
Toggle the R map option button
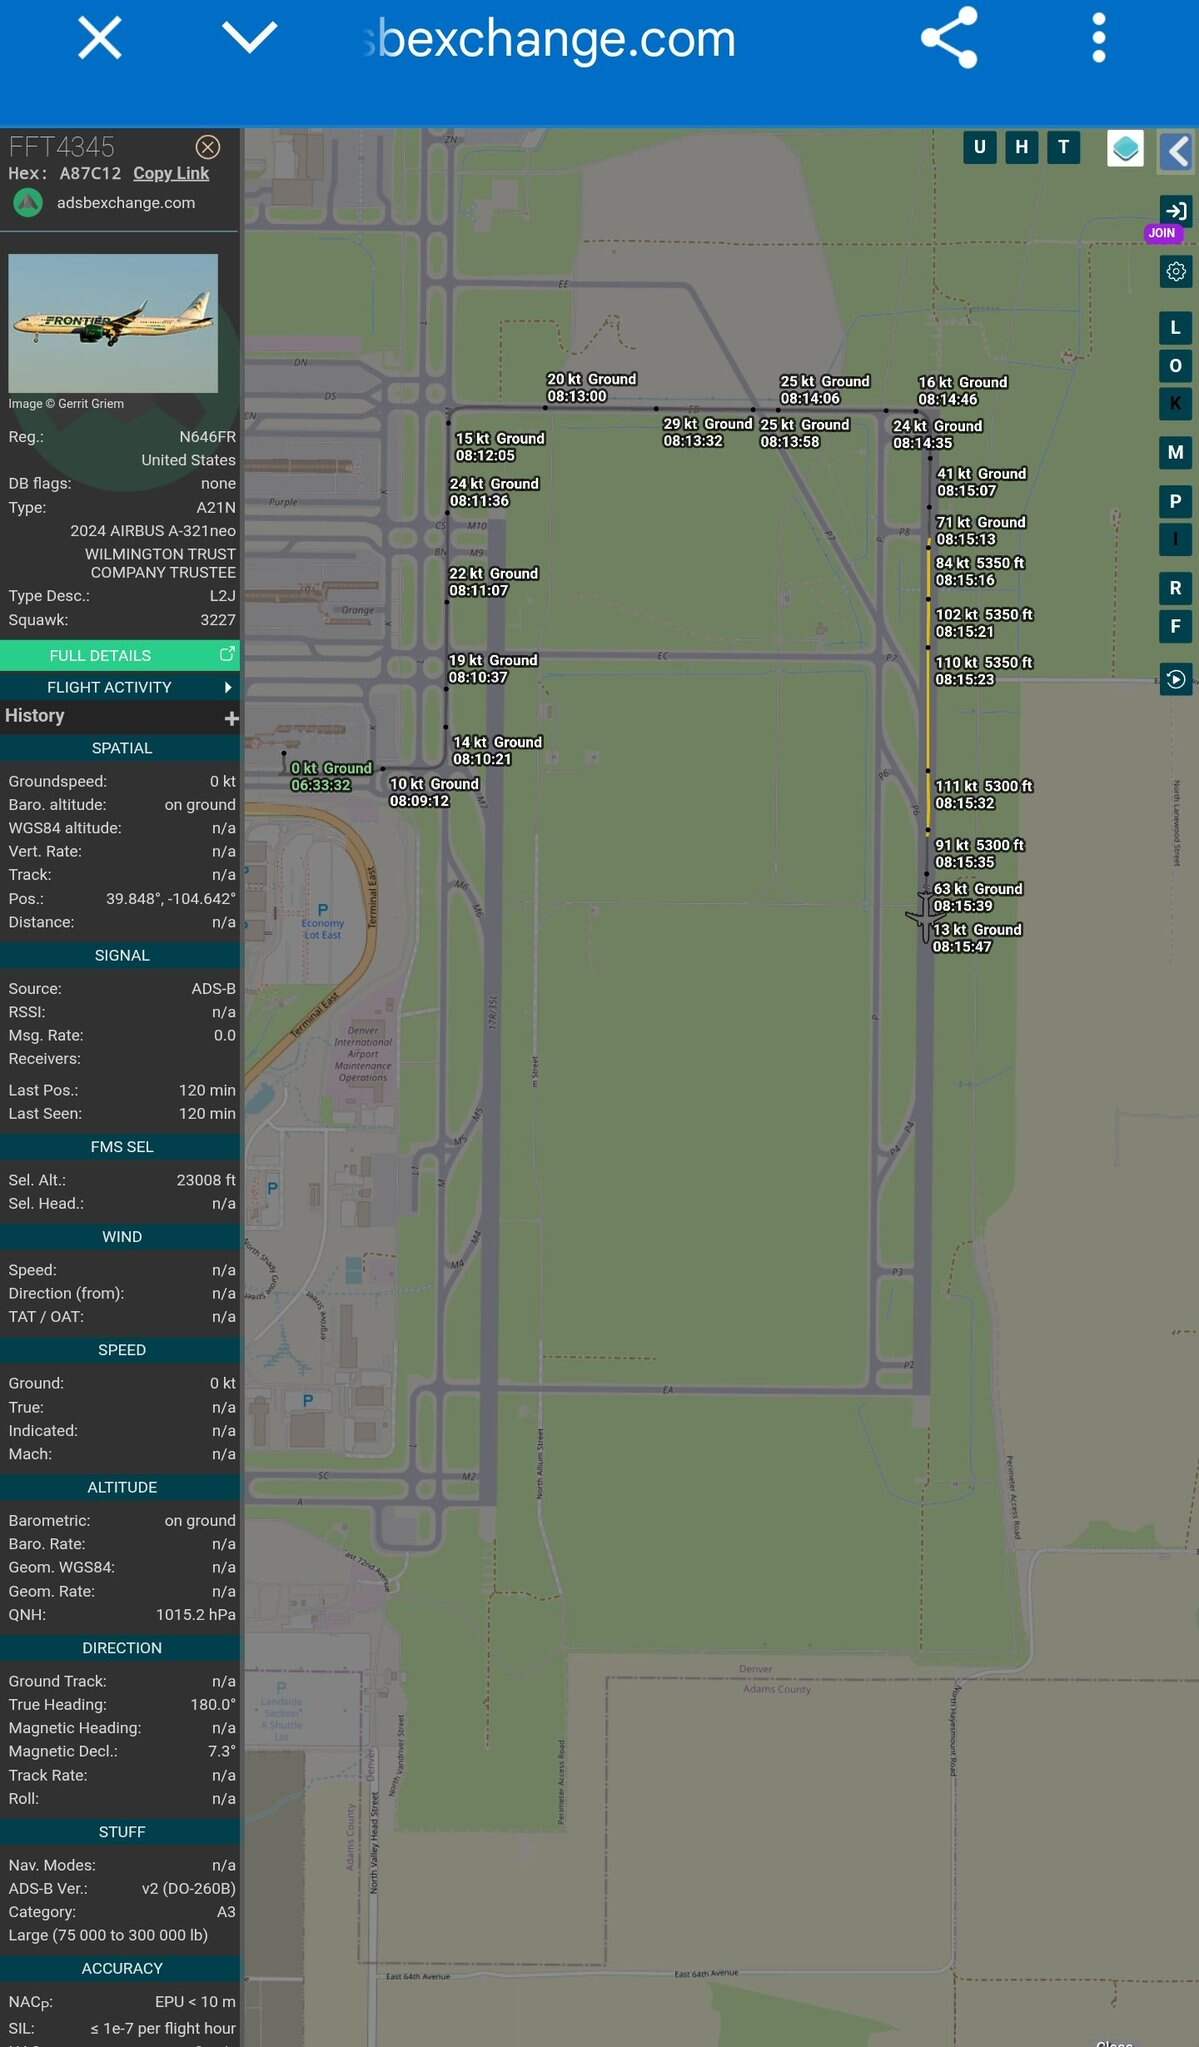pos(1176,588)
